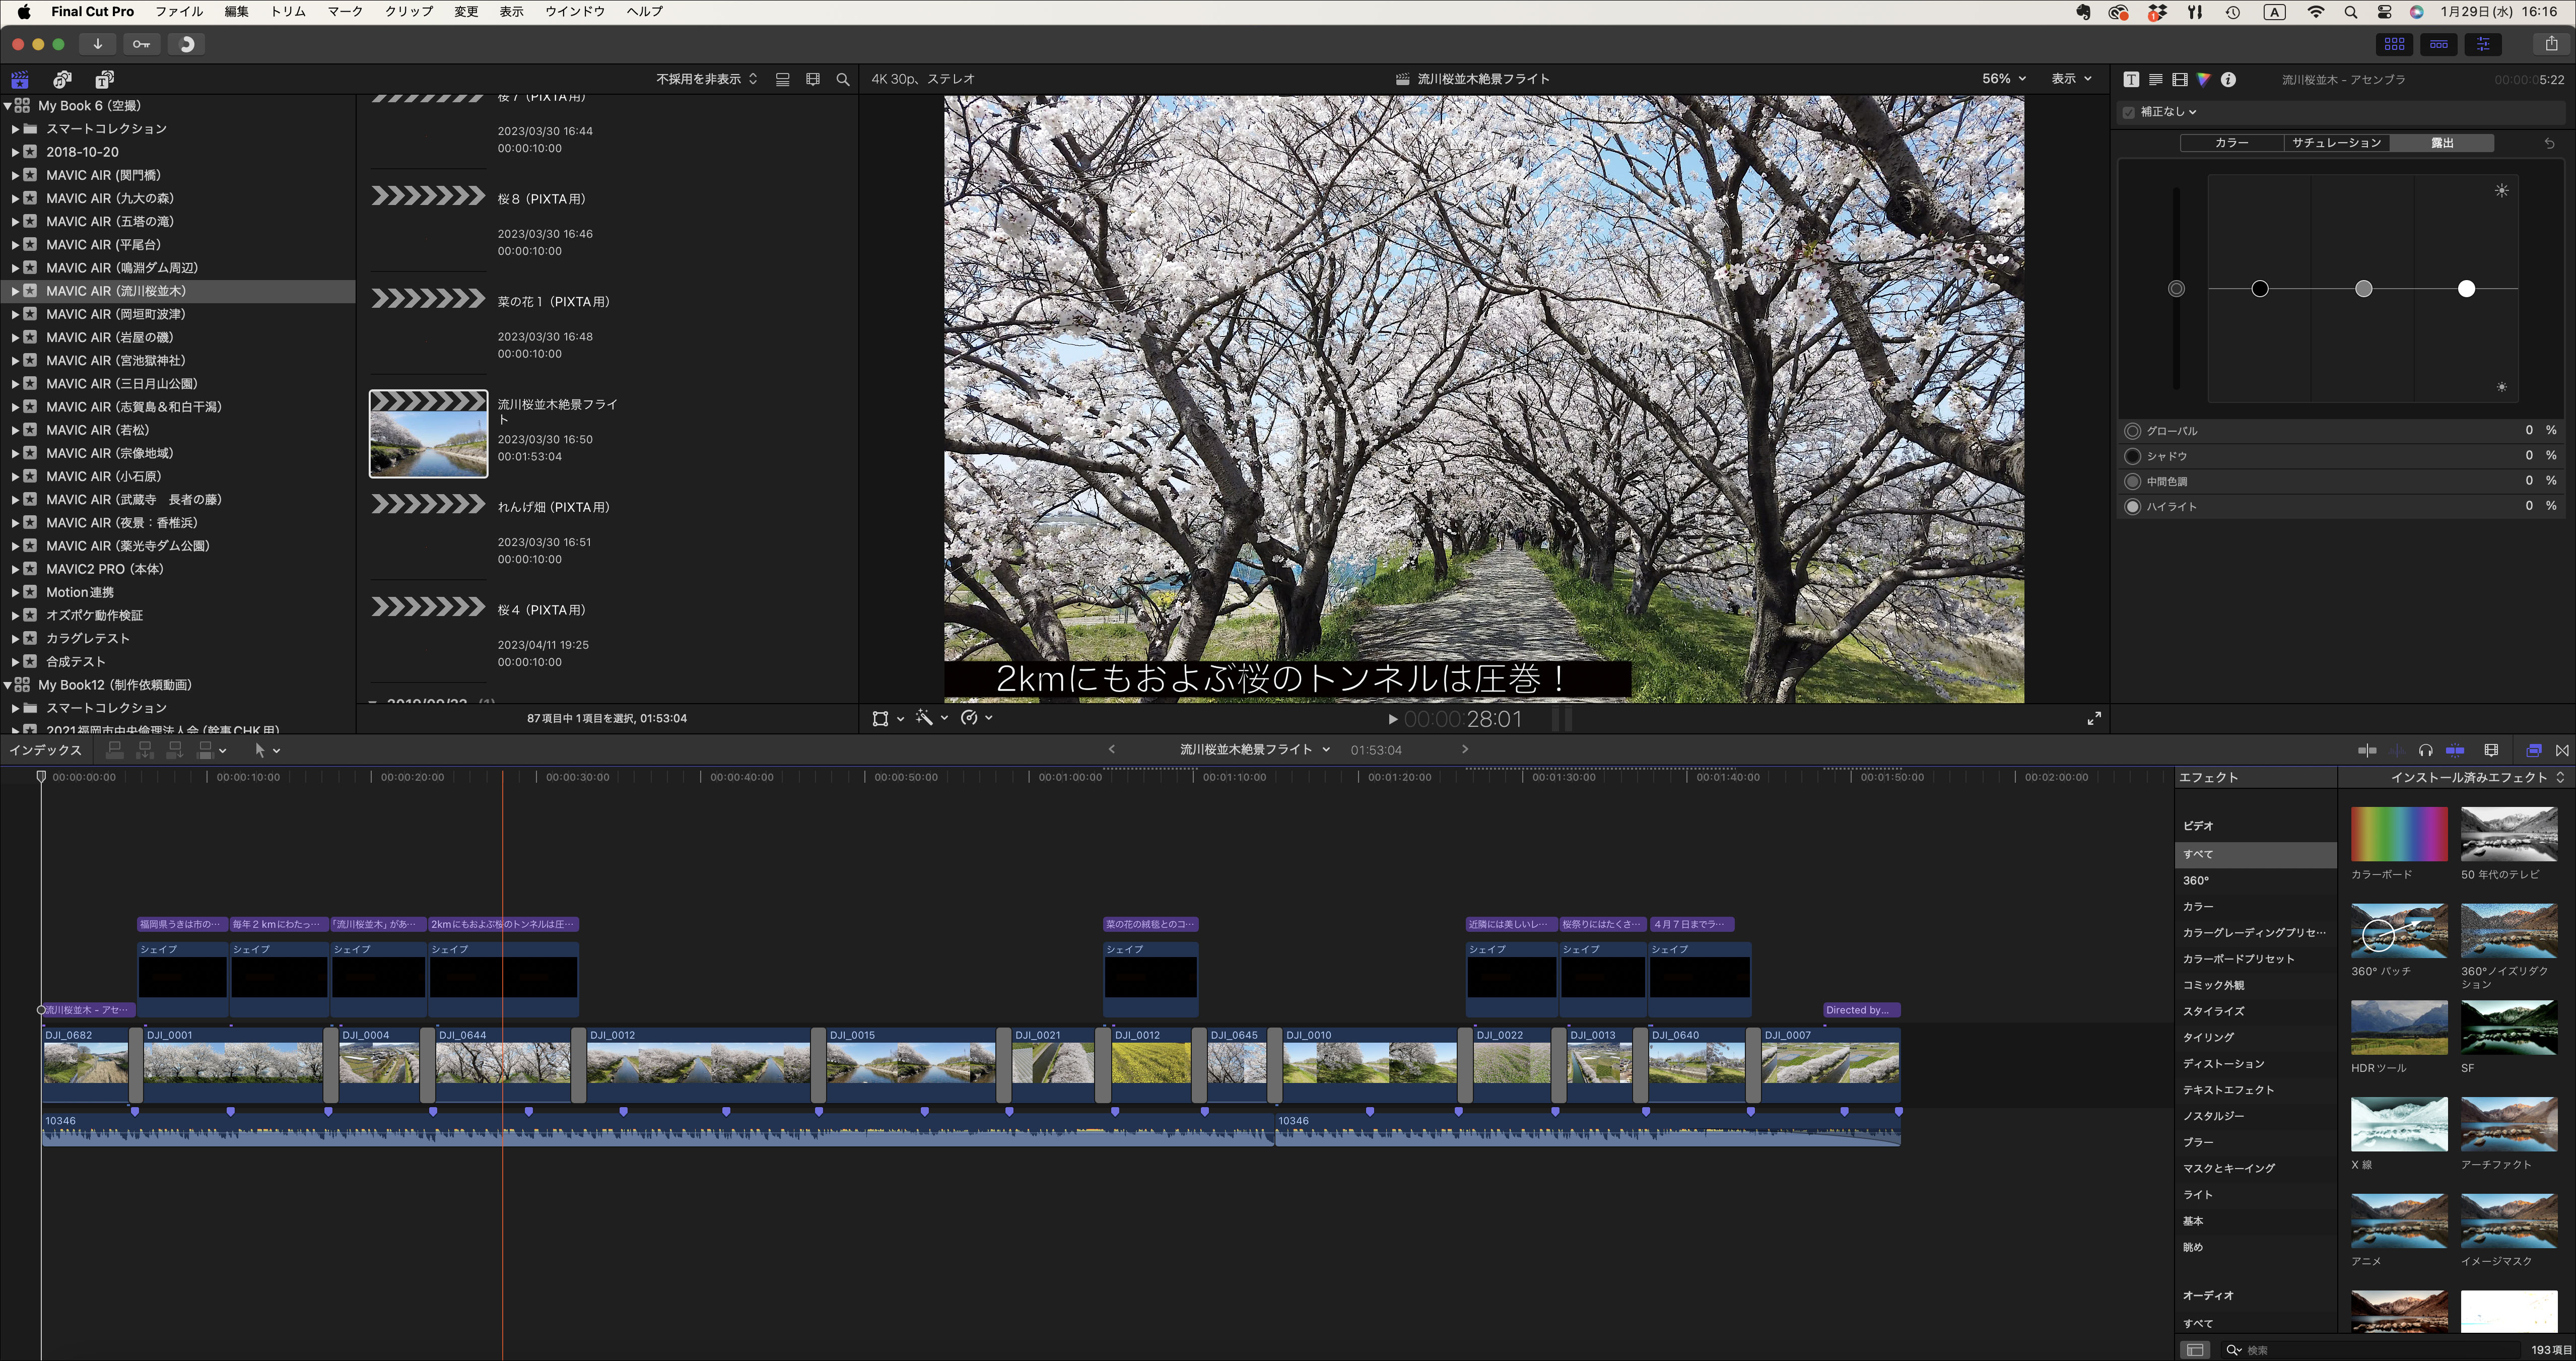Open the ウインドウ menu
The width and height of the screenshot is (2576, 1361).
click(x=575, y=12)
